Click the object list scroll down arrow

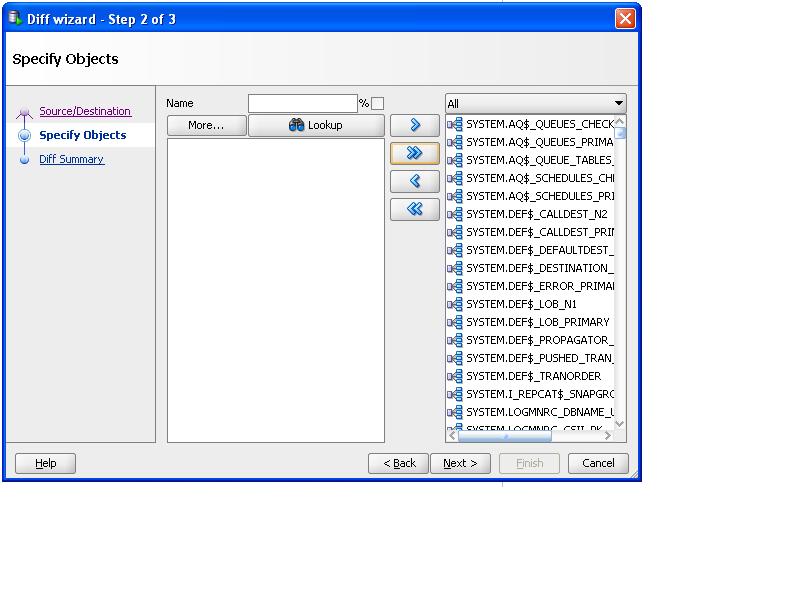tap(620, 424)
